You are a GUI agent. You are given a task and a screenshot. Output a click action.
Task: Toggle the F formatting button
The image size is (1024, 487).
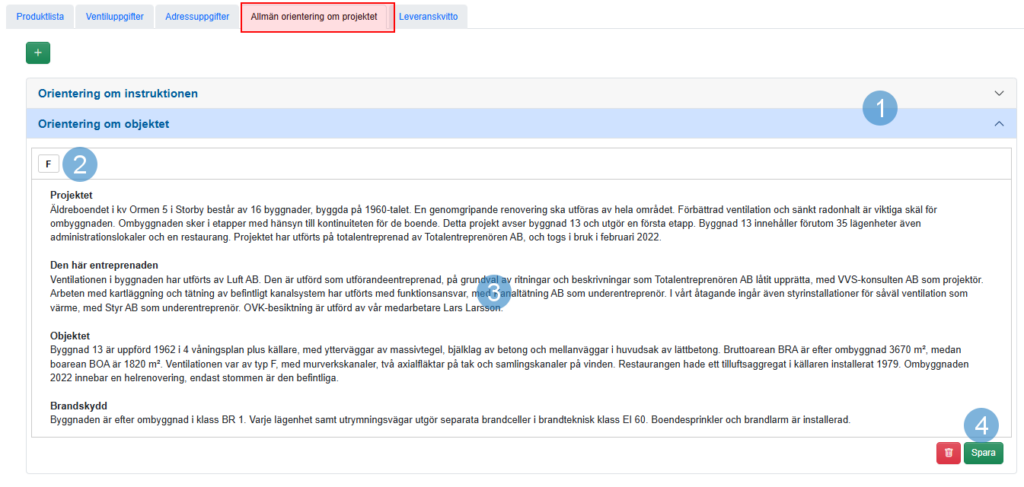(48, 163)
